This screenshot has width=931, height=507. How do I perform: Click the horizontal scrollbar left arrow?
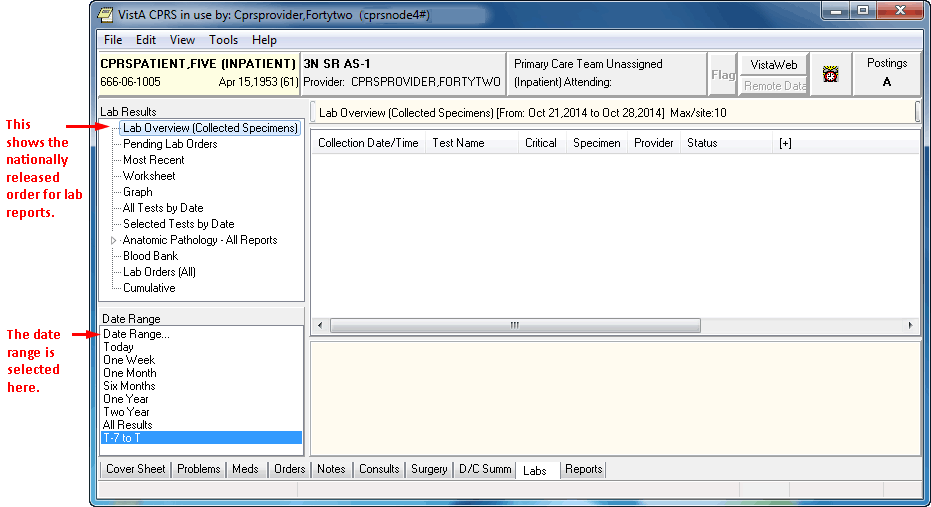pos(321,325)
